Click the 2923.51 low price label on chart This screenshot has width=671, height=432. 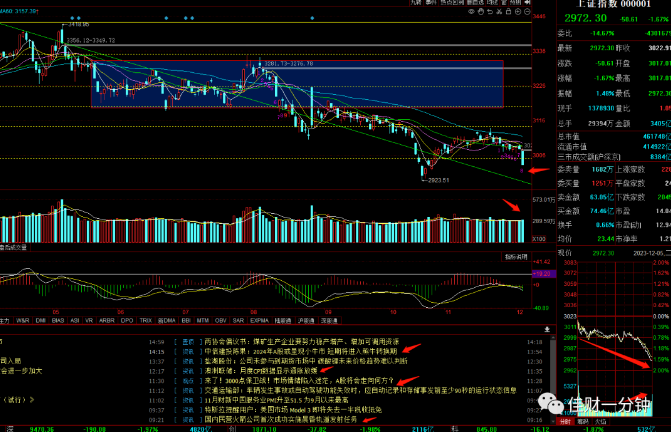coord(438,180)
